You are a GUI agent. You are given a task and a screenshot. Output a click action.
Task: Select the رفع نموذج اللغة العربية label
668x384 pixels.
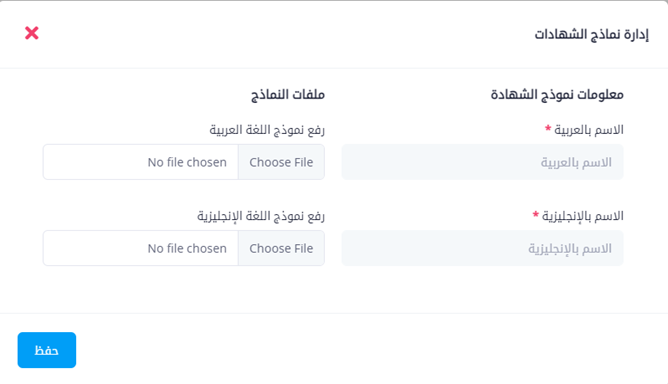[267, 130]
